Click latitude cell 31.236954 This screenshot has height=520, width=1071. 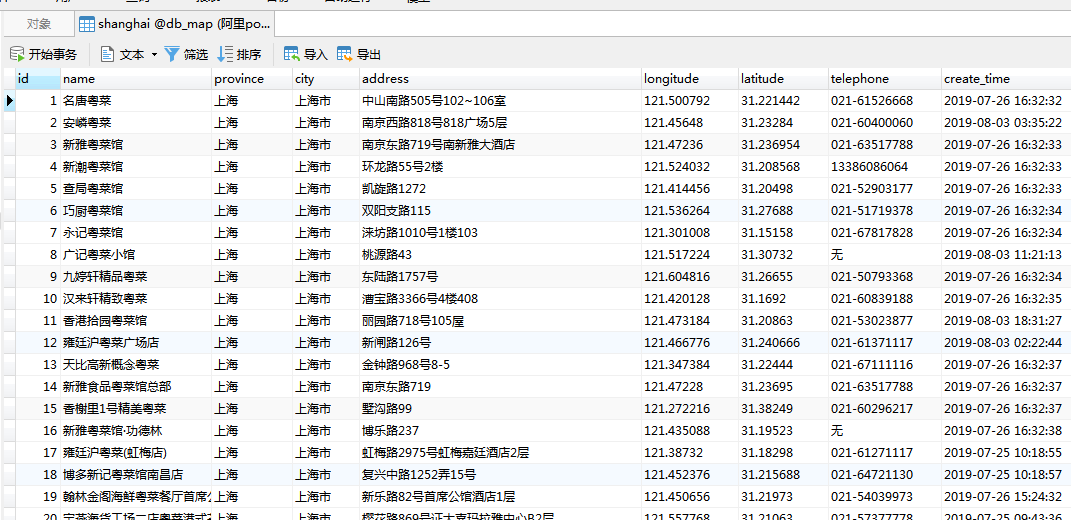pyautogui.click(x=783, y=145)
